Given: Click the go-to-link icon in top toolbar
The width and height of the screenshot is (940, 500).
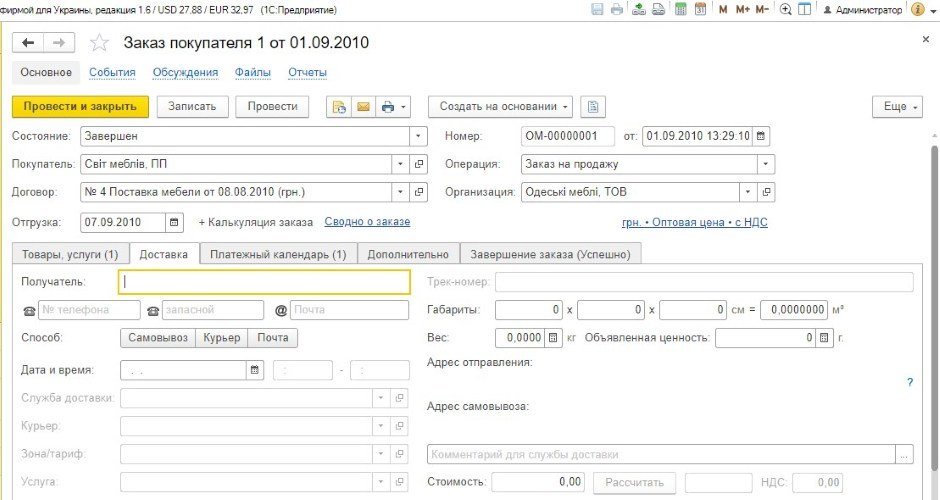Looking at the screenshot, I should (658, 9).
